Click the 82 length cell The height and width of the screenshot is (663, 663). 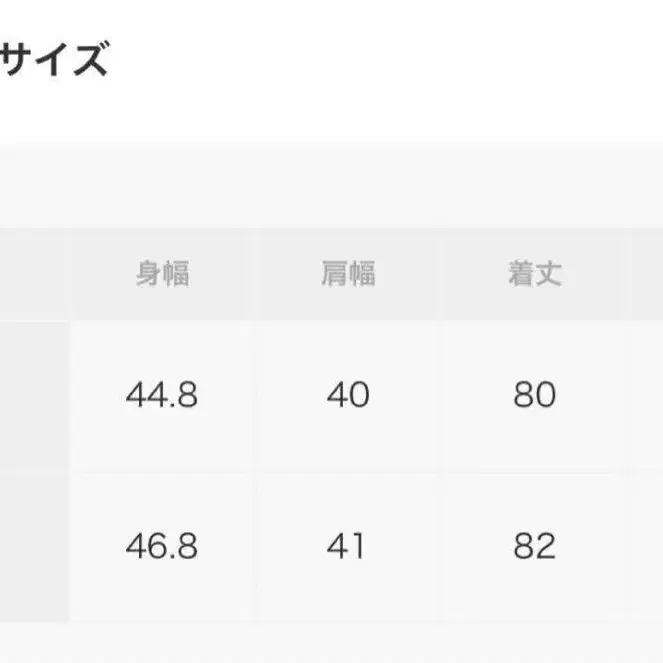(x=534, y=546)
